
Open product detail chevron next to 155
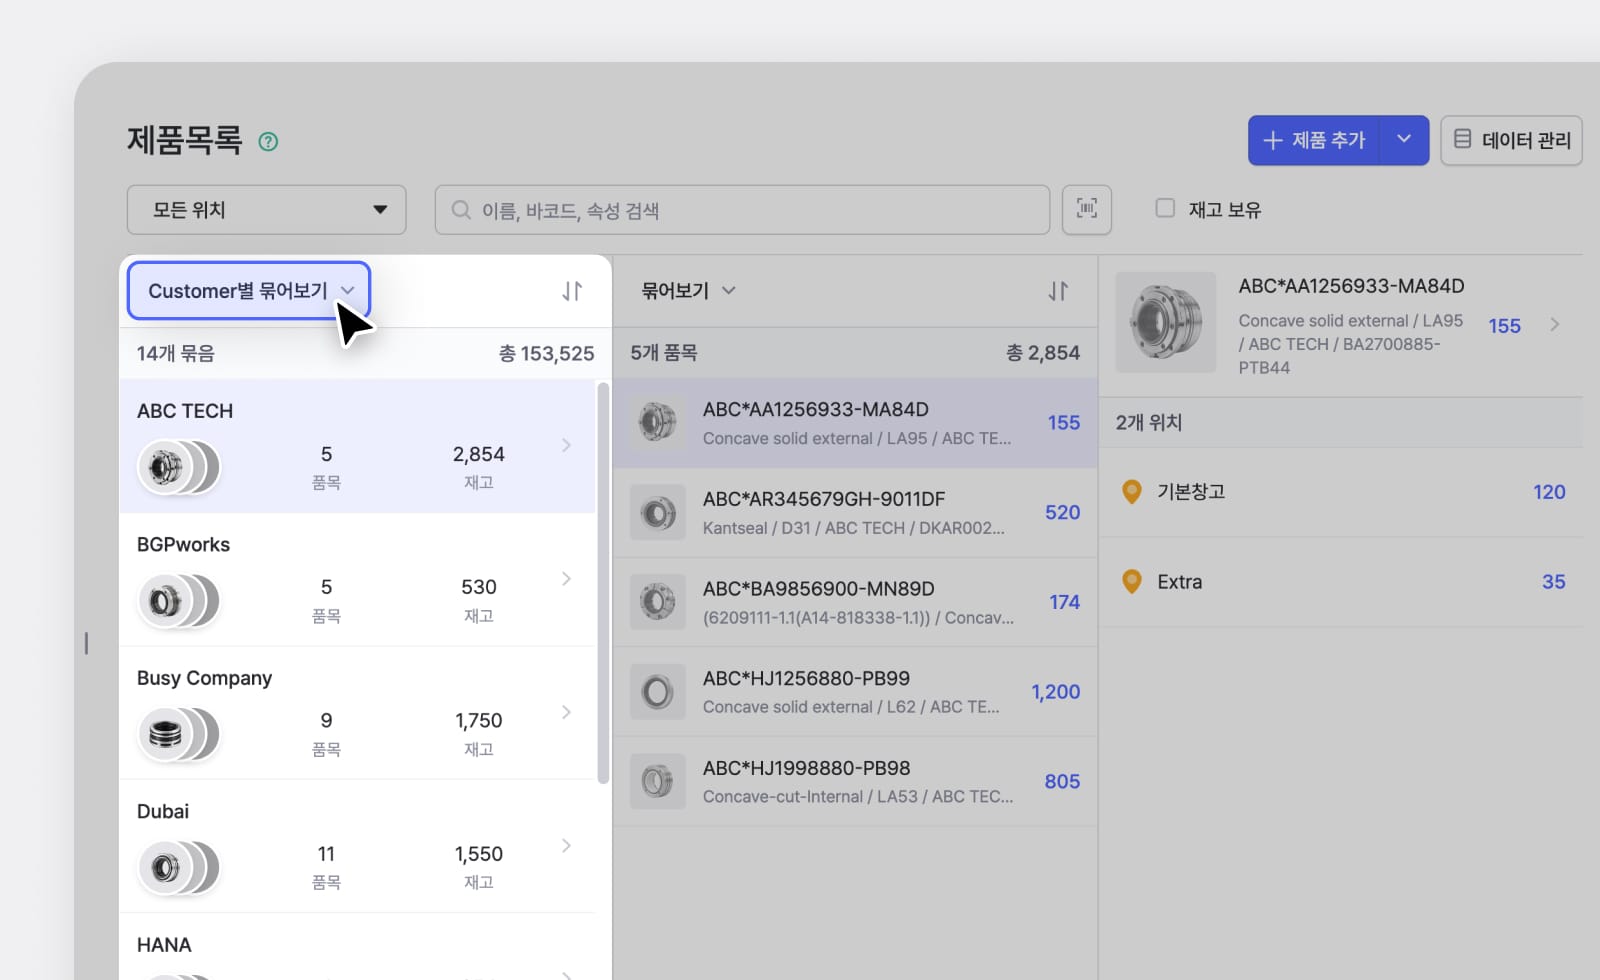tap(1555, 324)
